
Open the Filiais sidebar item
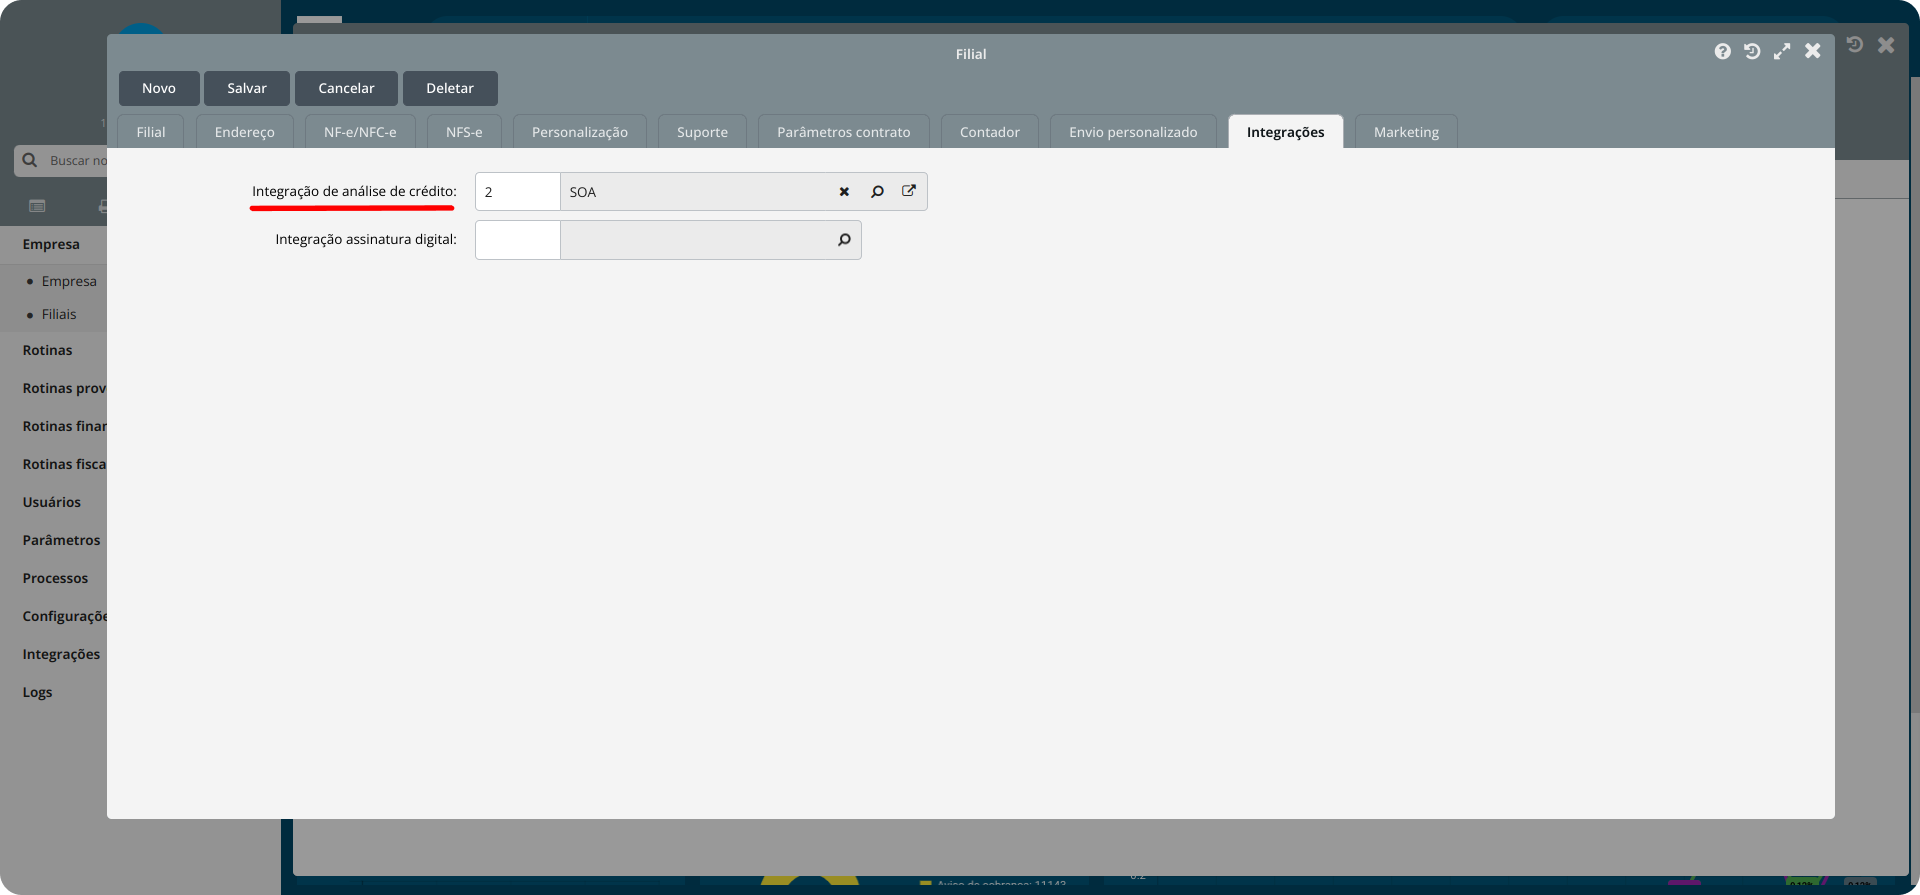coord(59,314)
